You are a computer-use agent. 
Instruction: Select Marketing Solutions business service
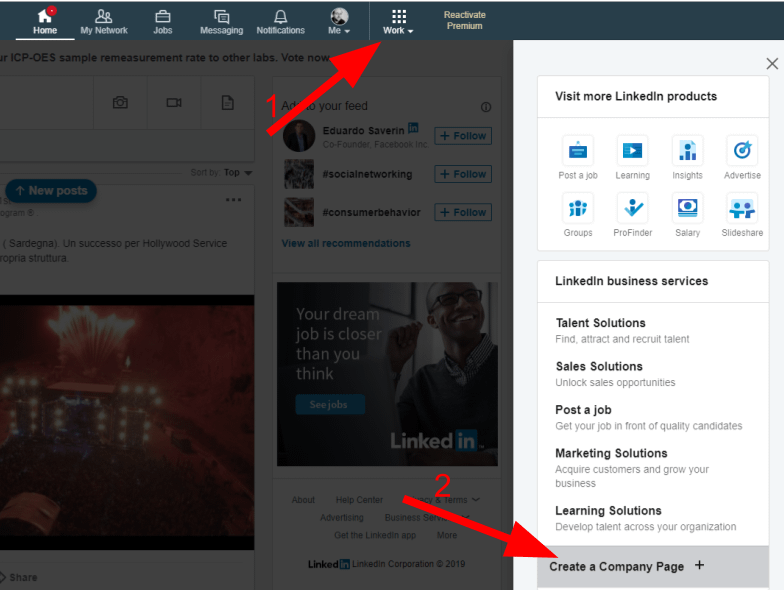pos(632,468)
